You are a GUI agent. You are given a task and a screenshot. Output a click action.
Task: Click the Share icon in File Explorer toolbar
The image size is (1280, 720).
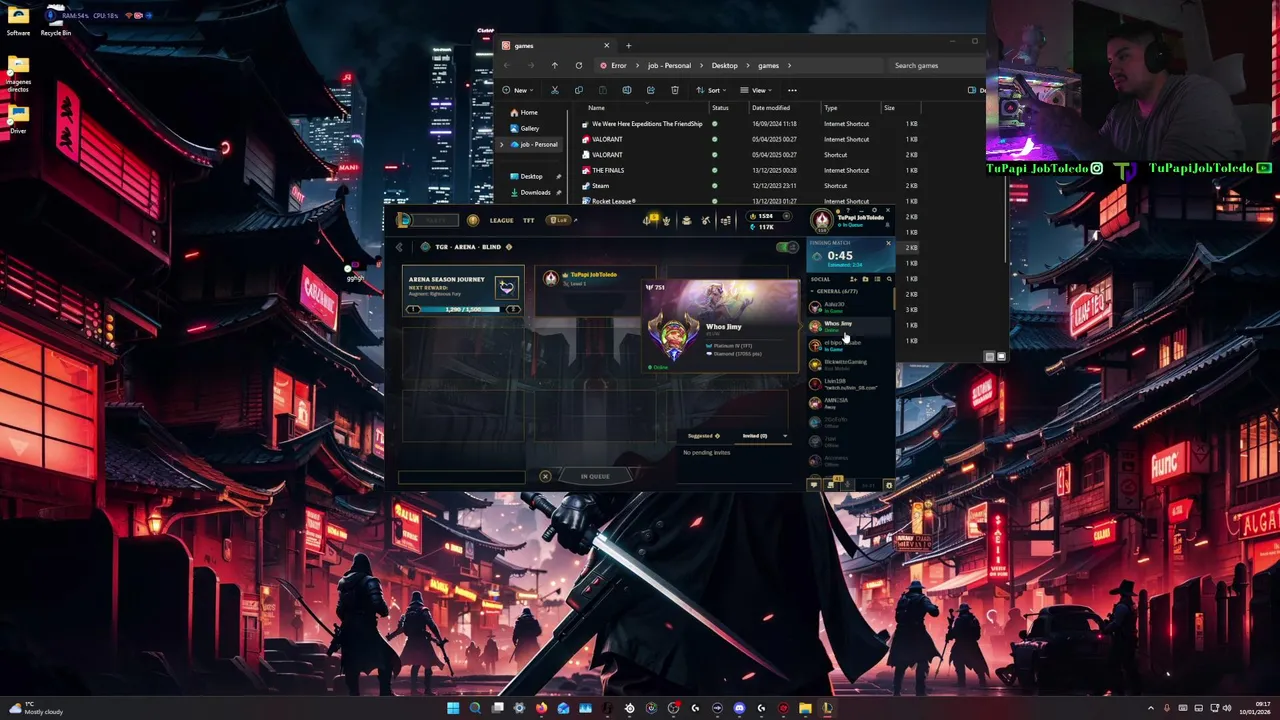pos(651,90)
